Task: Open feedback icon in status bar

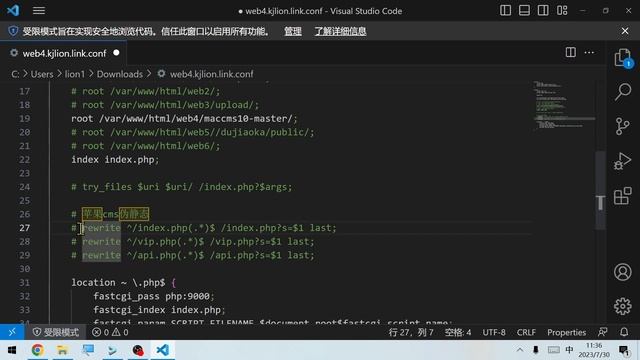Action: (602, 332)
